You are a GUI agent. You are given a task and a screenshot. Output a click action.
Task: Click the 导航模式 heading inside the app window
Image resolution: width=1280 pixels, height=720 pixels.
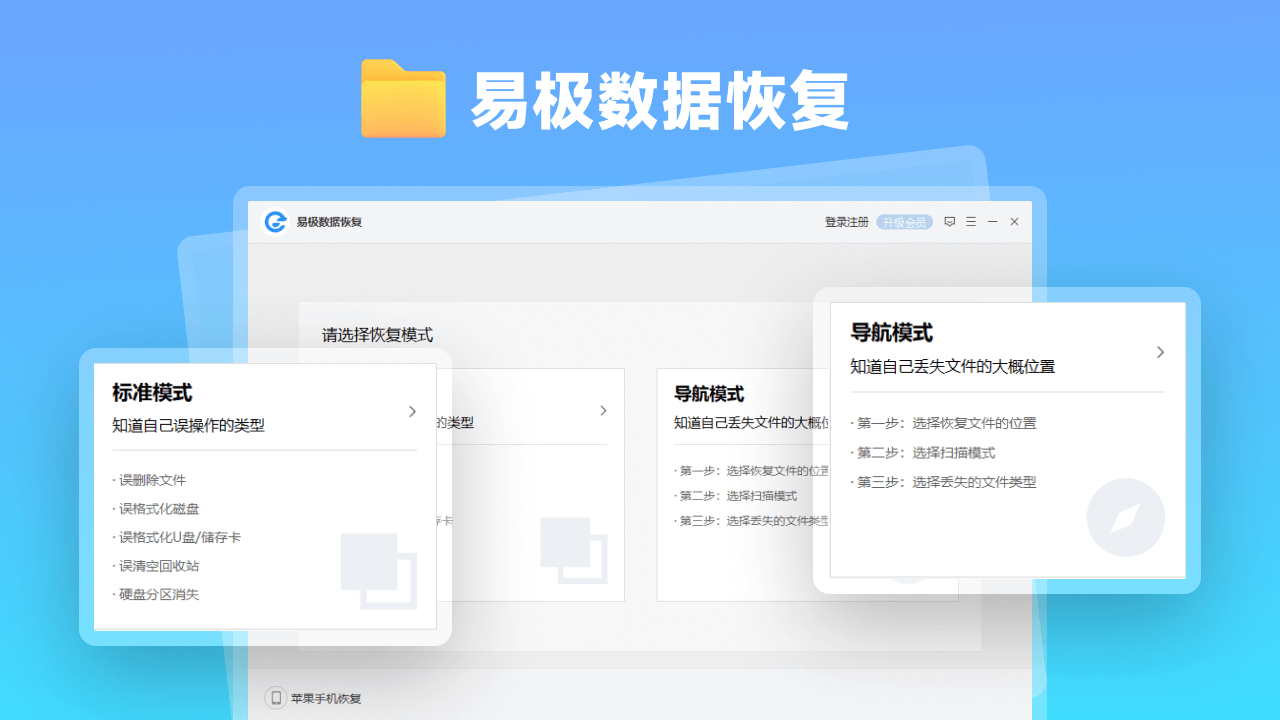click(x=709, y=394)
